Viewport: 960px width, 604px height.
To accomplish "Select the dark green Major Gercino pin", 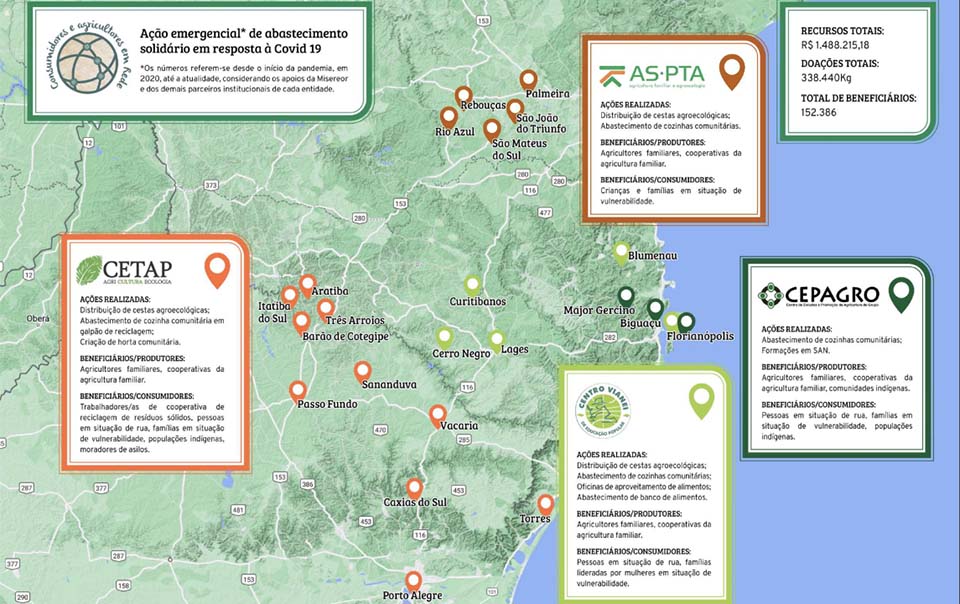I will click(x=626, y=297).
